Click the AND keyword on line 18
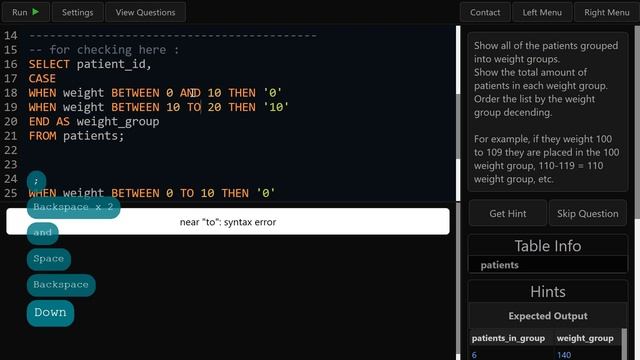This screenshot has height=360, width=640. pos(190,93)
